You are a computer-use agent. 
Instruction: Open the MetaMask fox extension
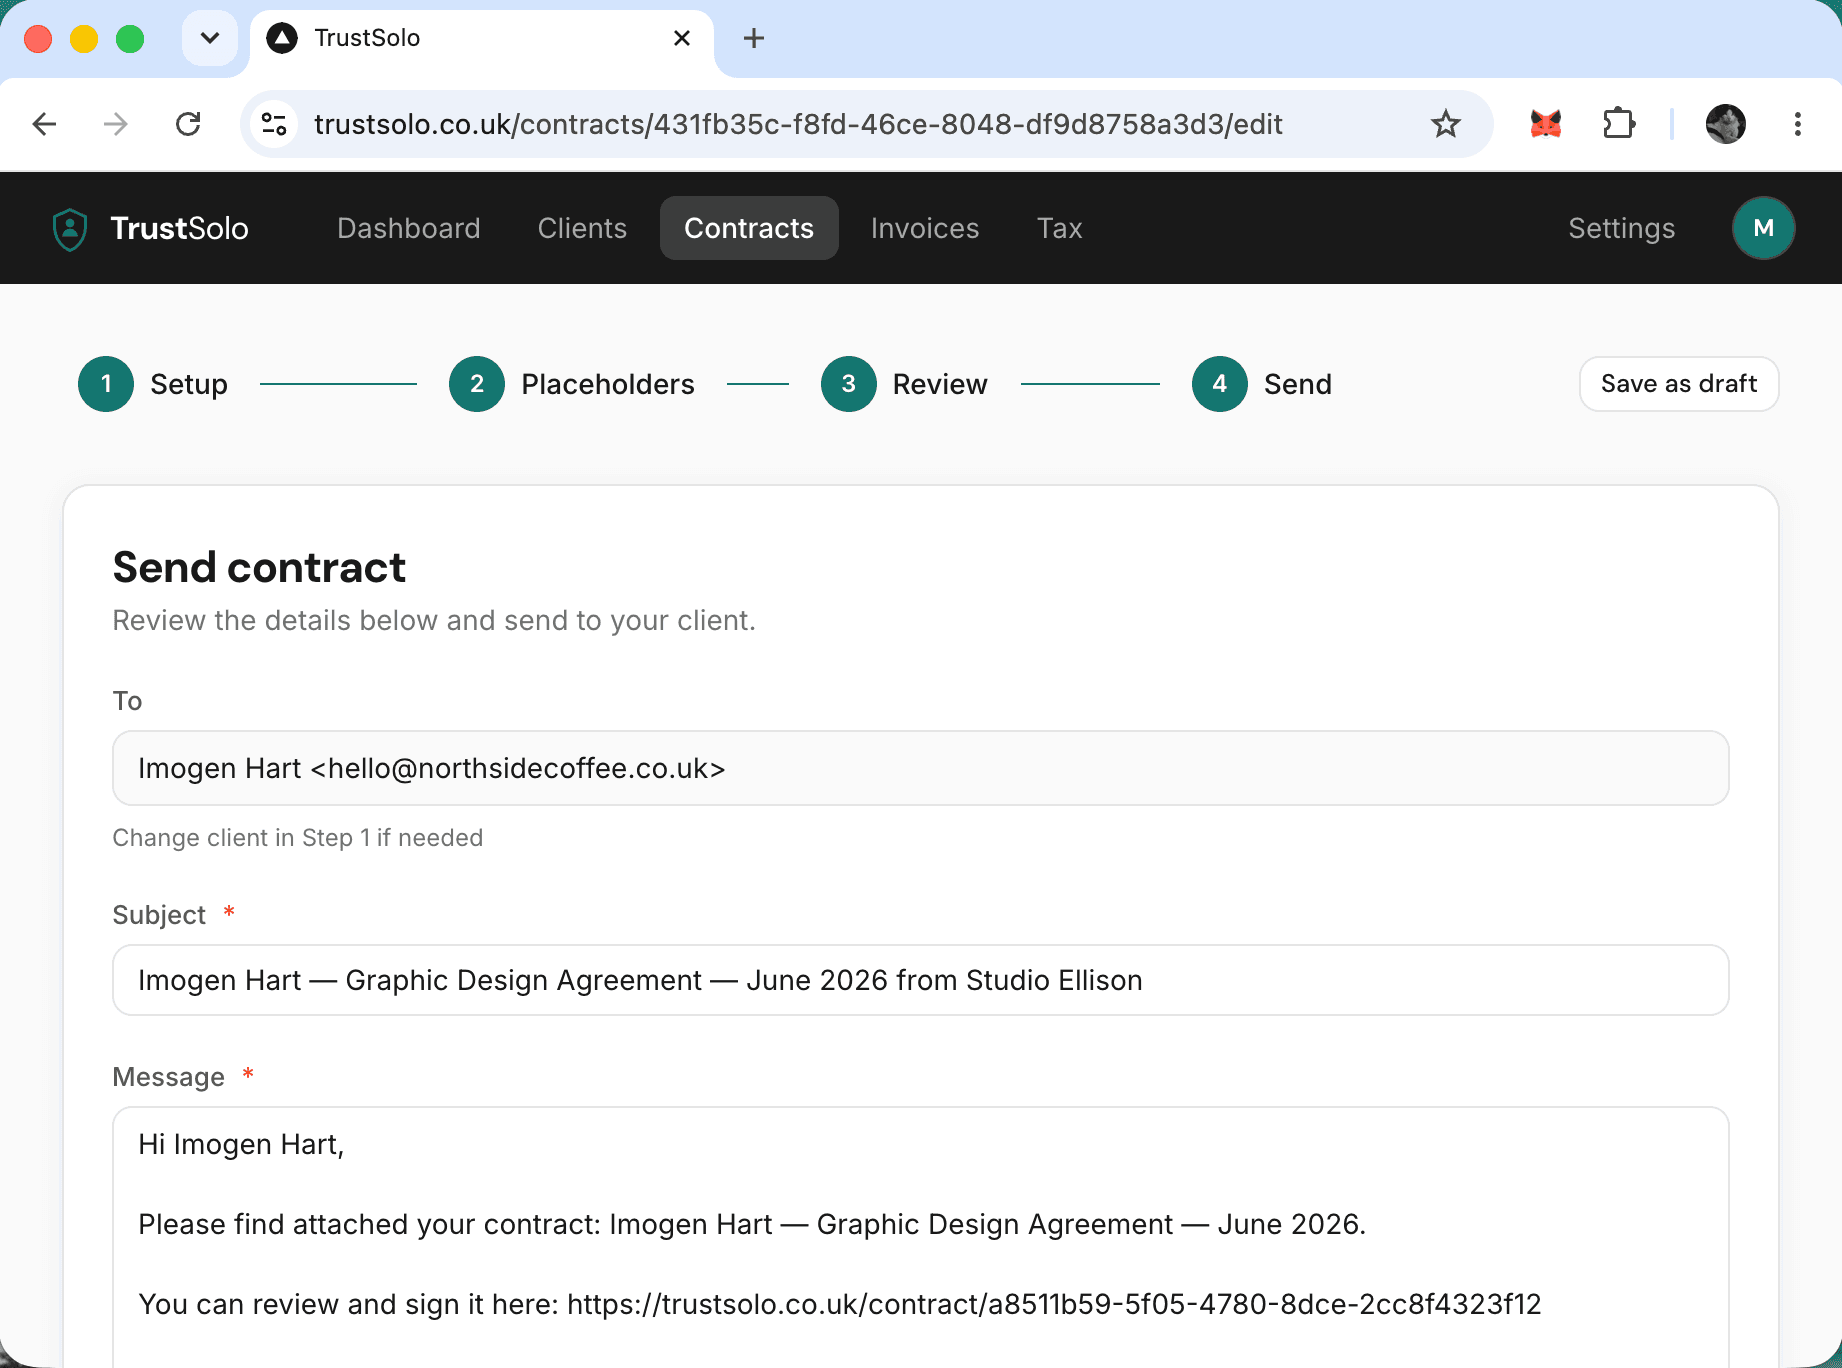[x=1546, y=124]
